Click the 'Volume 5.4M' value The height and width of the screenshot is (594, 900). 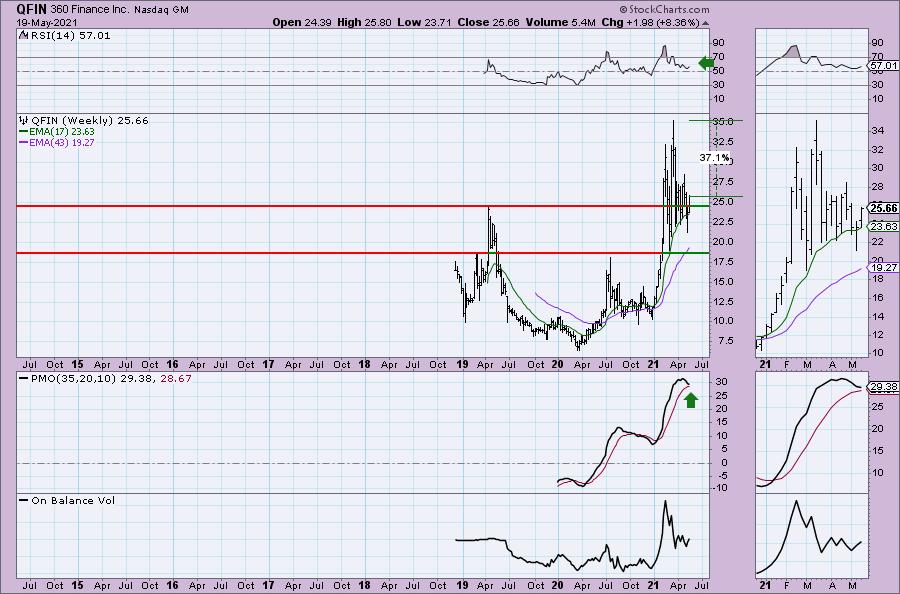(561, 22)
